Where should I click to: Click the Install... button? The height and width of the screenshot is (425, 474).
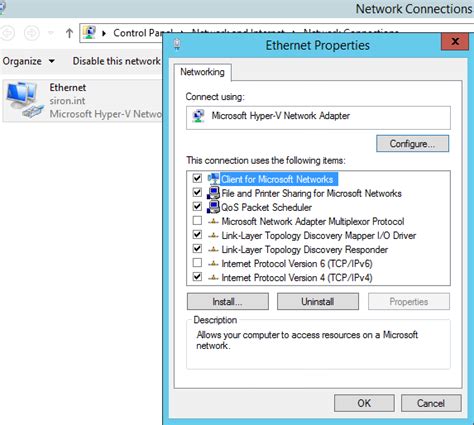(228, 302)
